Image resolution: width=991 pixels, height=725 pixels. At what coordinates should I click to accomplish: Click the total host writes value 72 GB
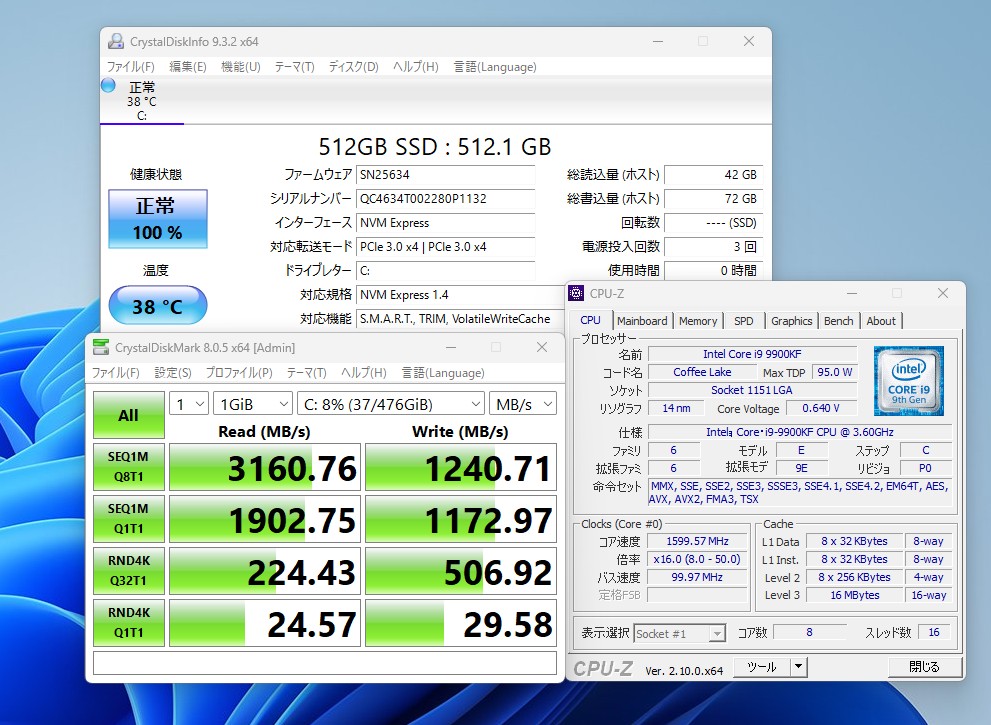(x=714, y=198)
